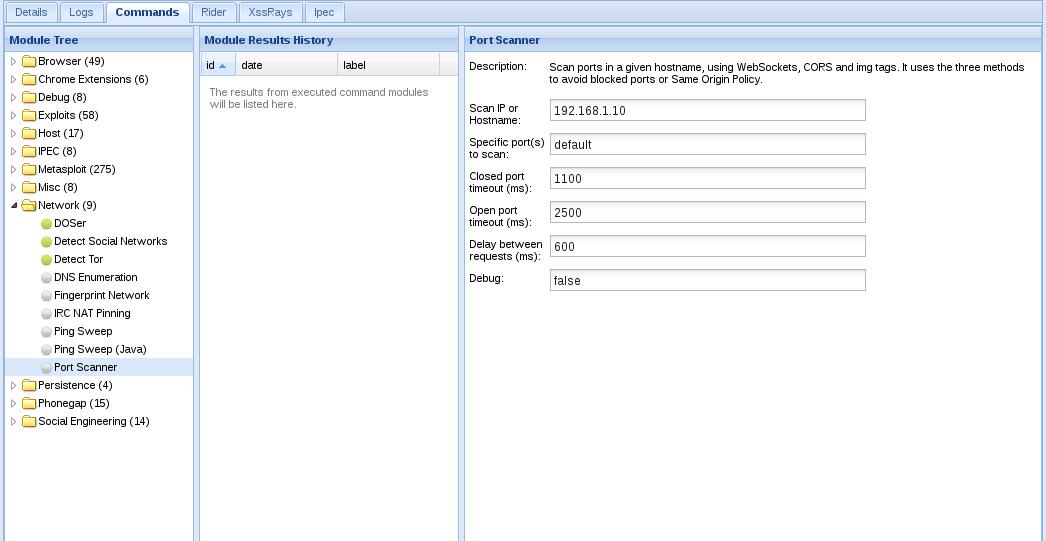
Task: Select the Fingerprint Network module
Action: tap(101, 296)
